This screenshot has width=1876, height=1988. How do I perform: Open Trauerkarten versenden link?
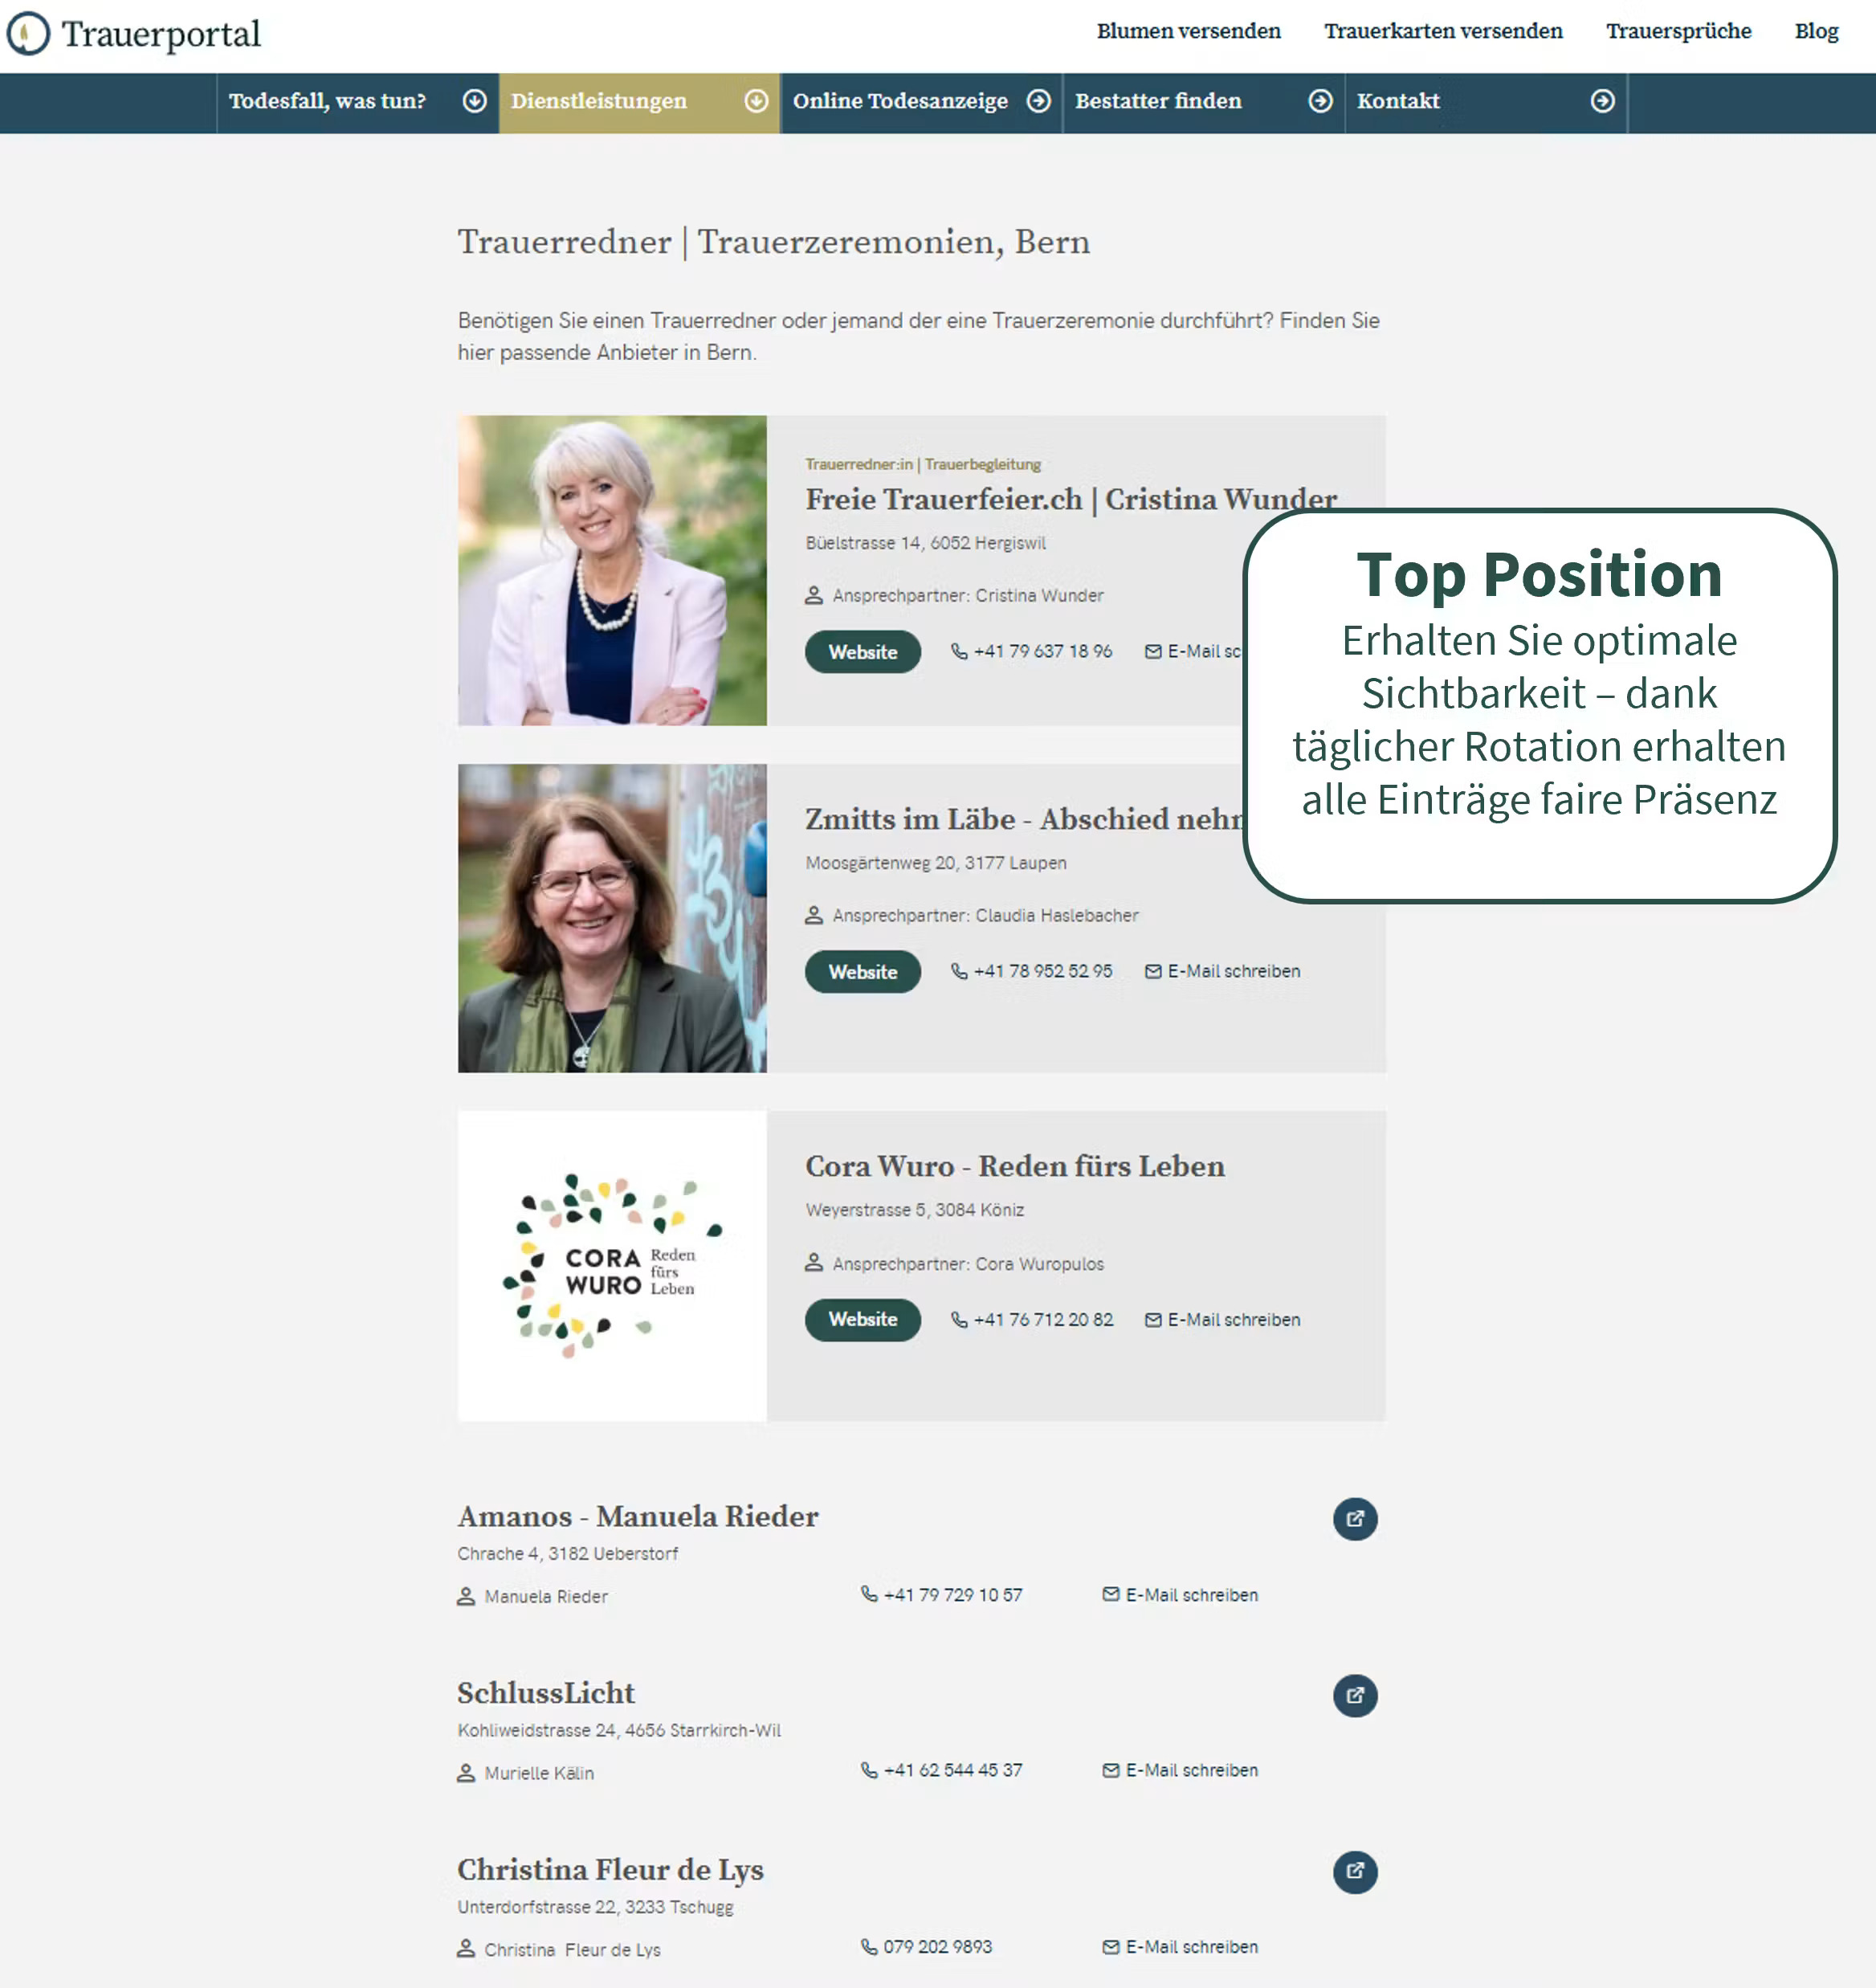point(1443,31)
